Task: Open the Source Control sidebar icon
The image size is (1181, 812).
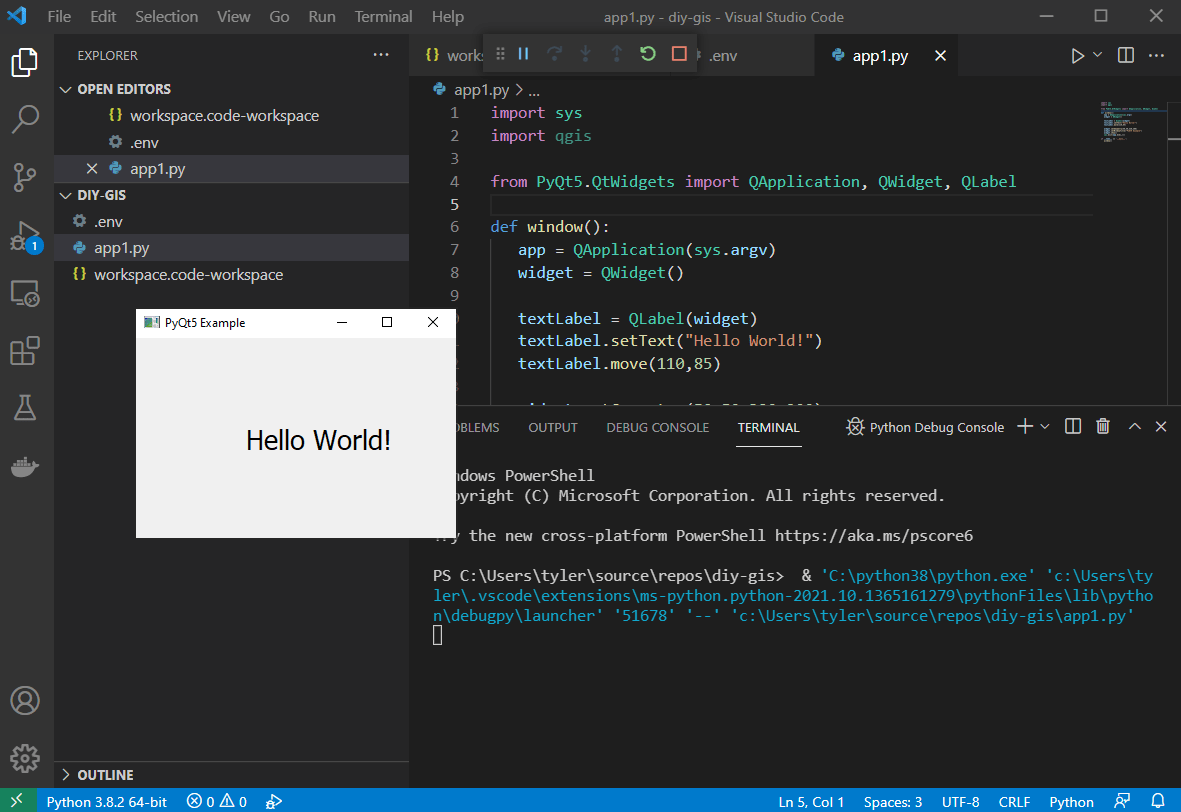Action: point(25,177)
